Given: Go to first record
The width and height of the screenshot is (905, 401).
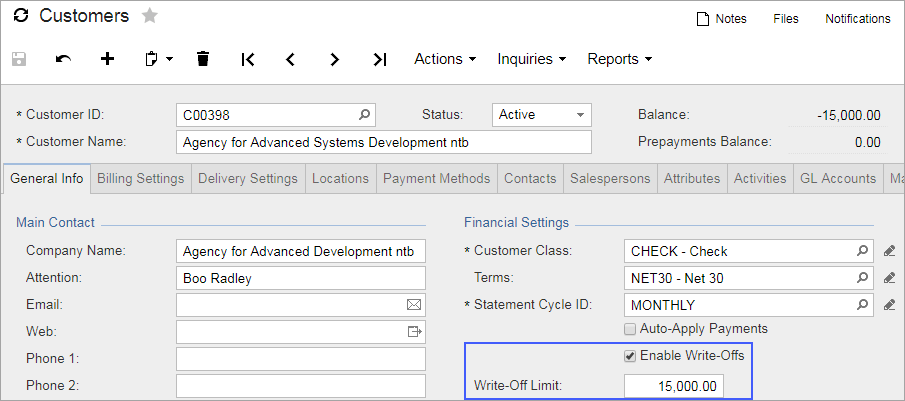Looking at the screenshot, I should (248, 59).
